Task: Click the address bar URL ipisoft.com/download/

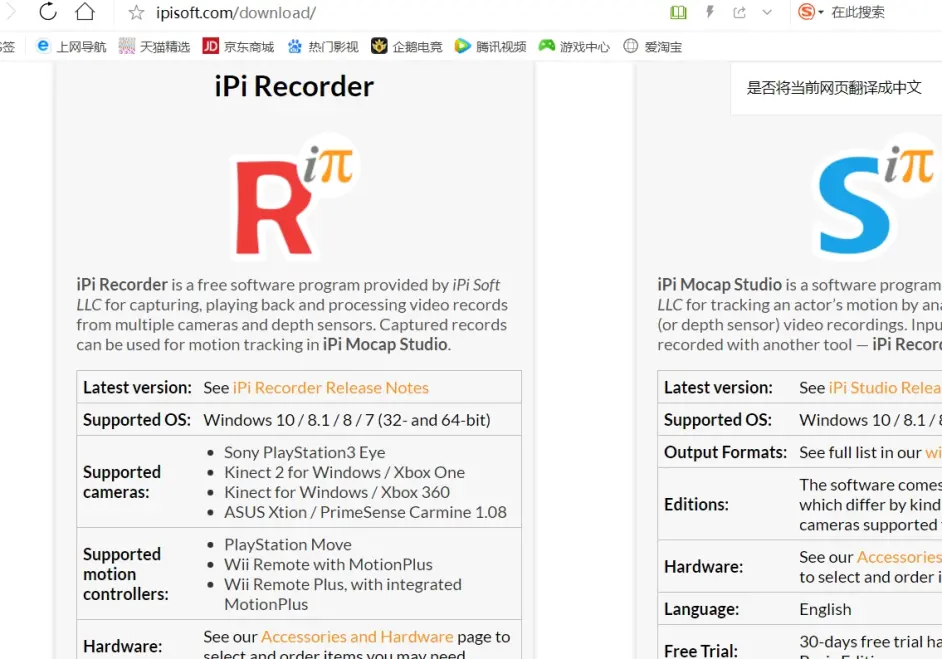Action: tap(236, 13)
